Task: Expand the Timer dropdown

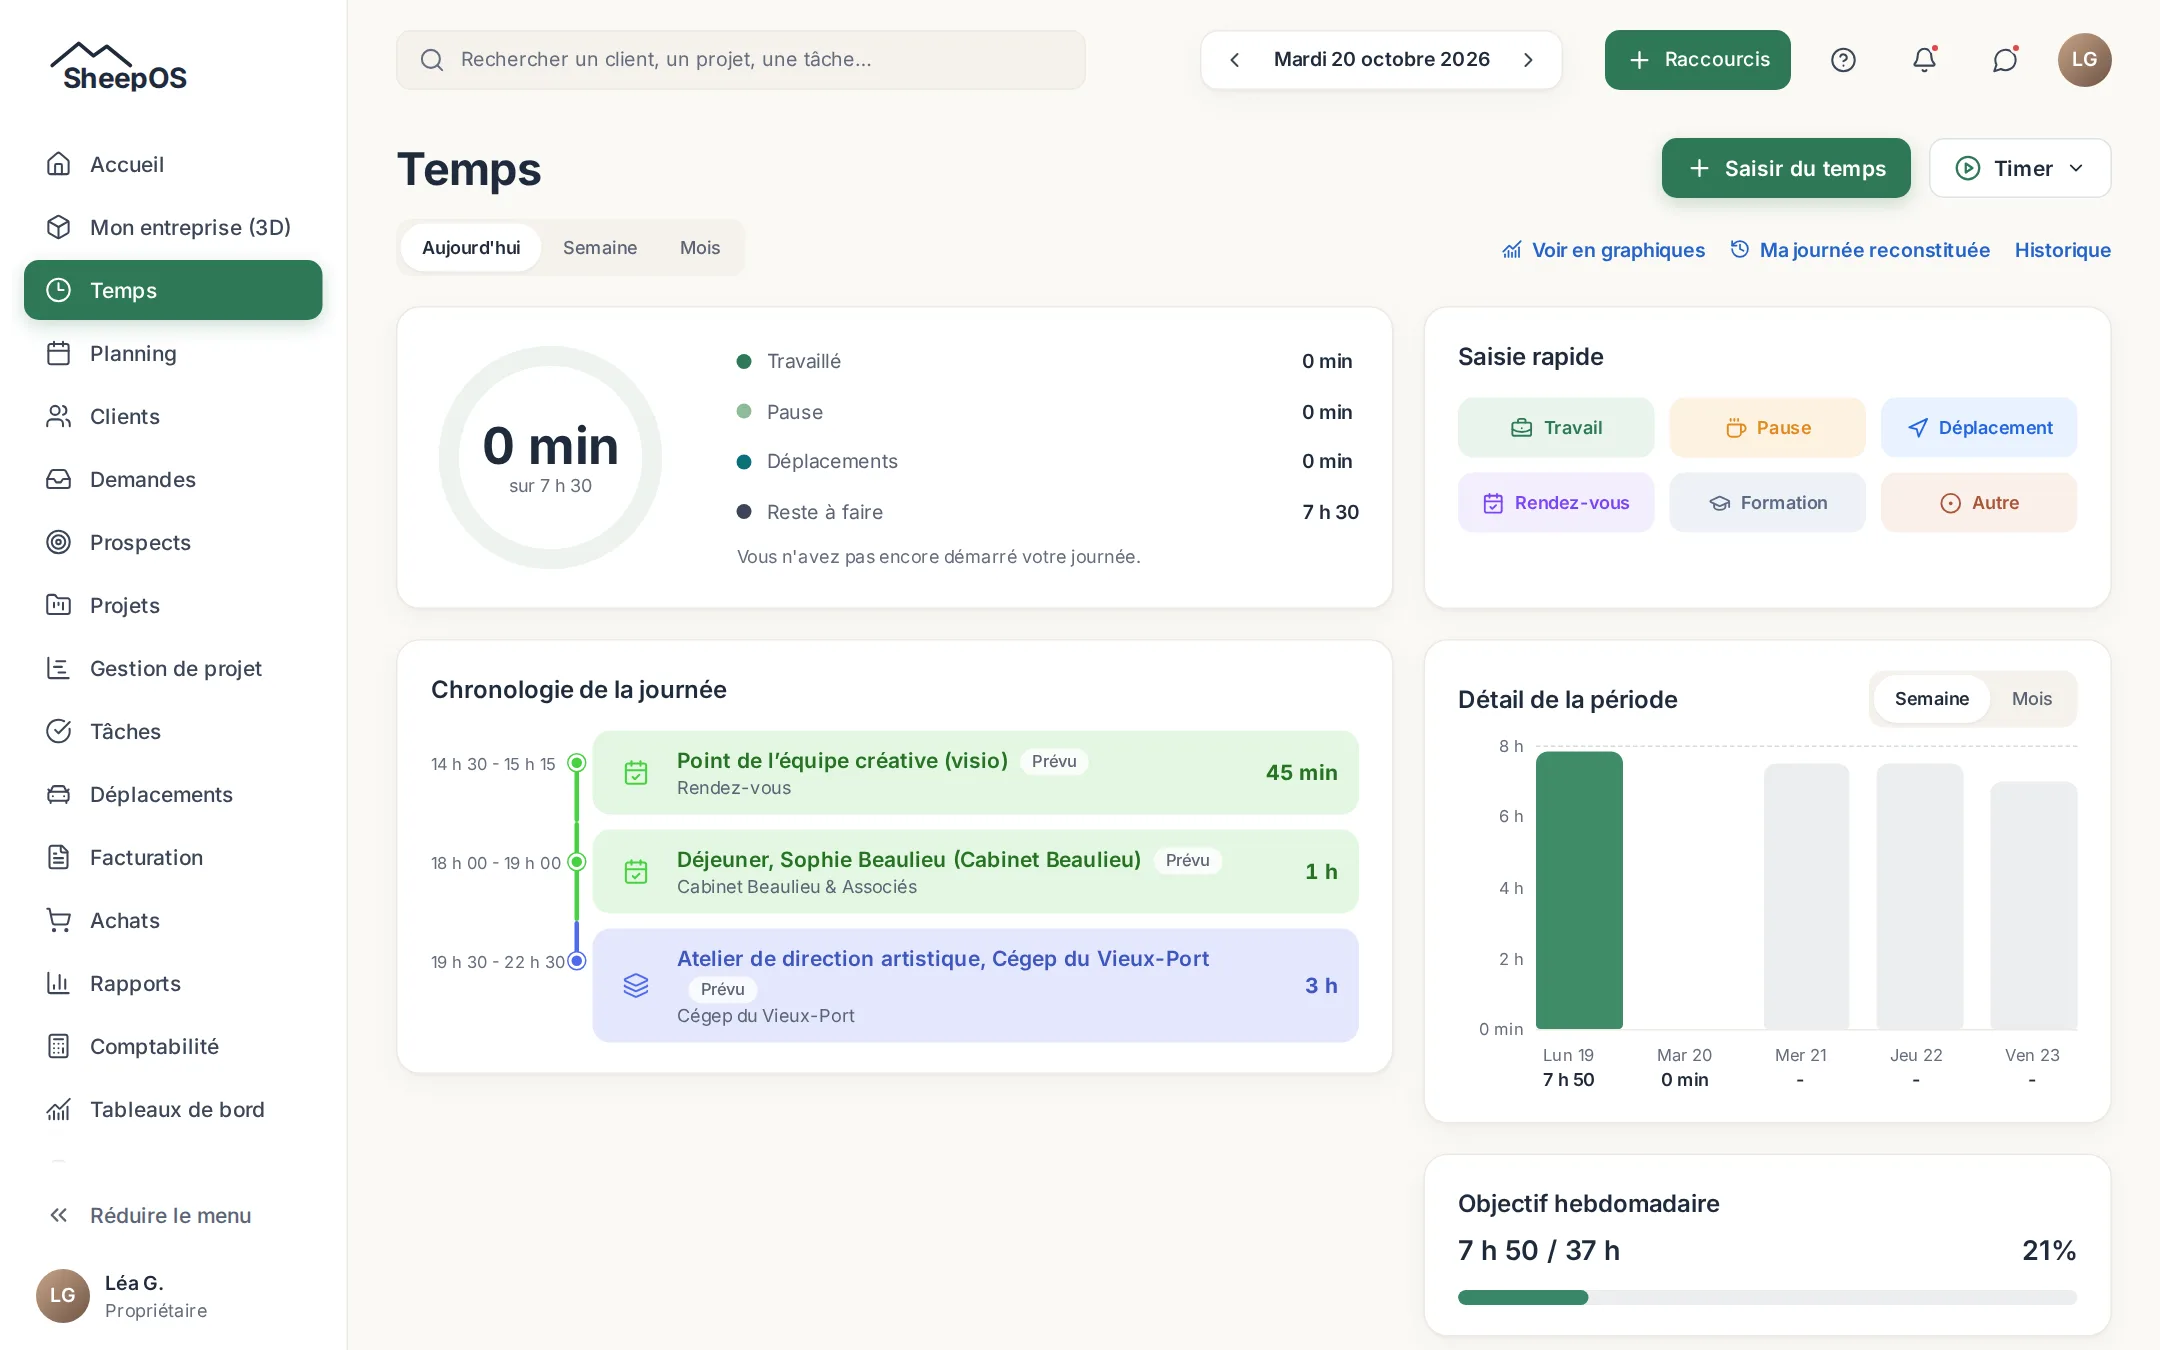Action: pos(2020,168)
